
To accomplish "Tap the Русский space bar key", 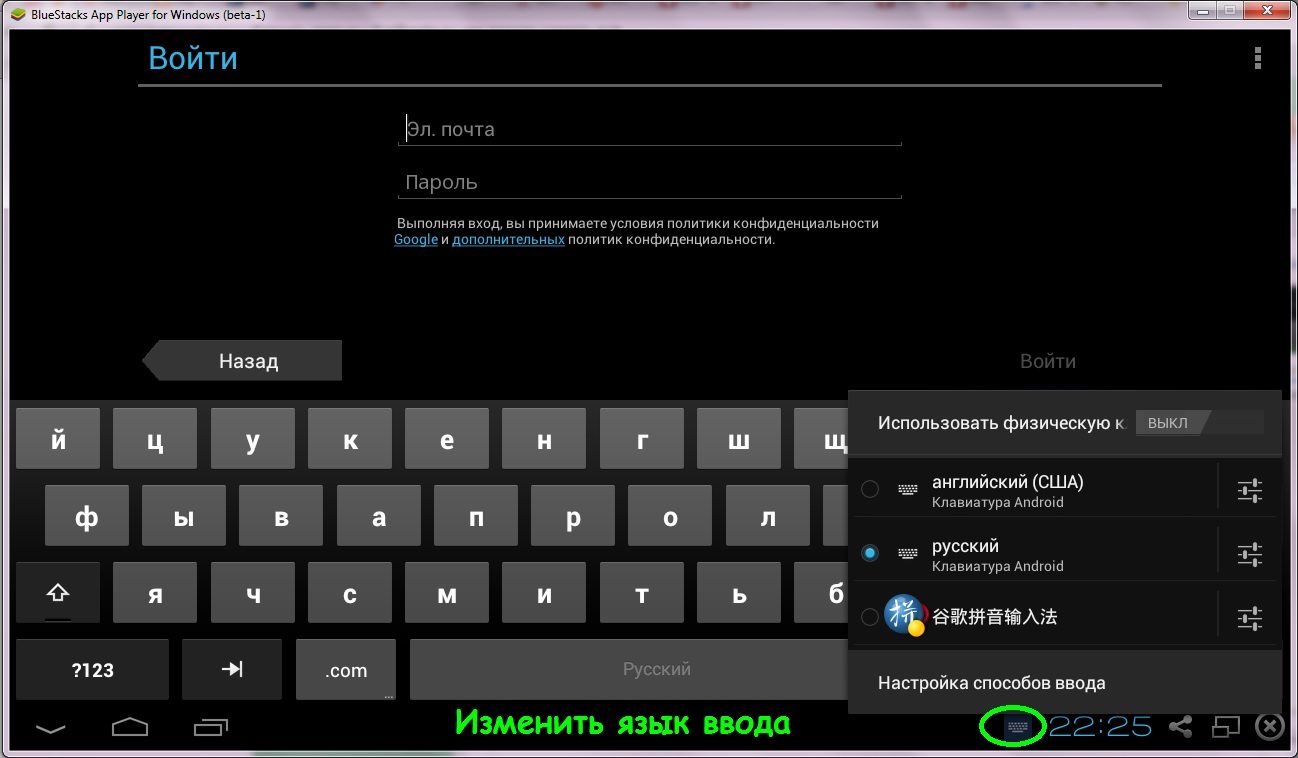I will (629, 669).
